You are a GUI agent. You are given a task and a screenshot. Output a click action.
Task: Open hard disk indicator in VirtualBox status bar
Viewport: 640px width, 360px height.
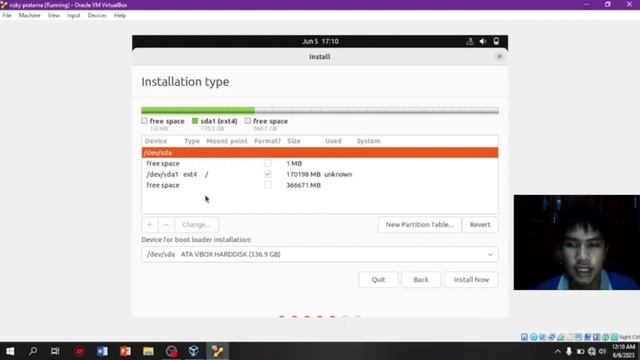tap(524, 337)
